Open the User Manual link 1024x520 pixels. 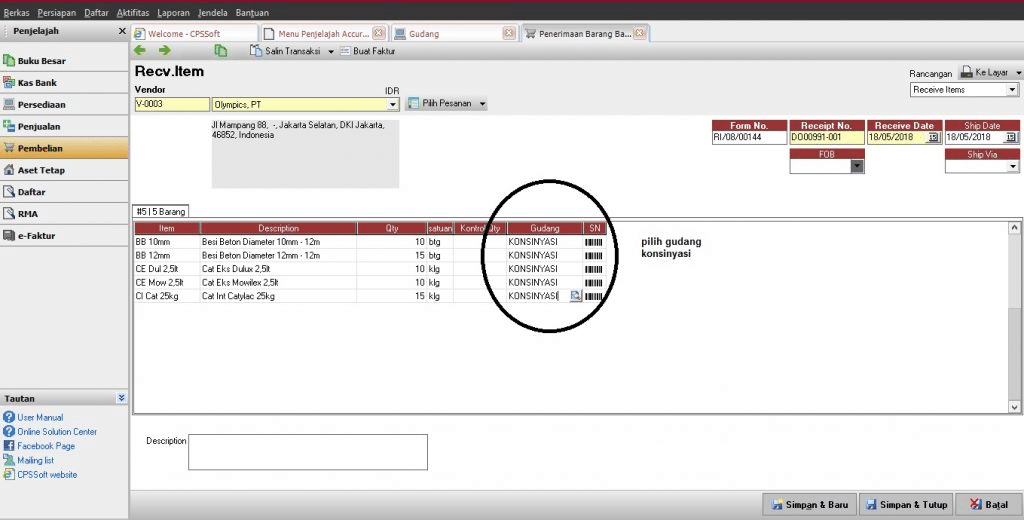tap(40, 417)
